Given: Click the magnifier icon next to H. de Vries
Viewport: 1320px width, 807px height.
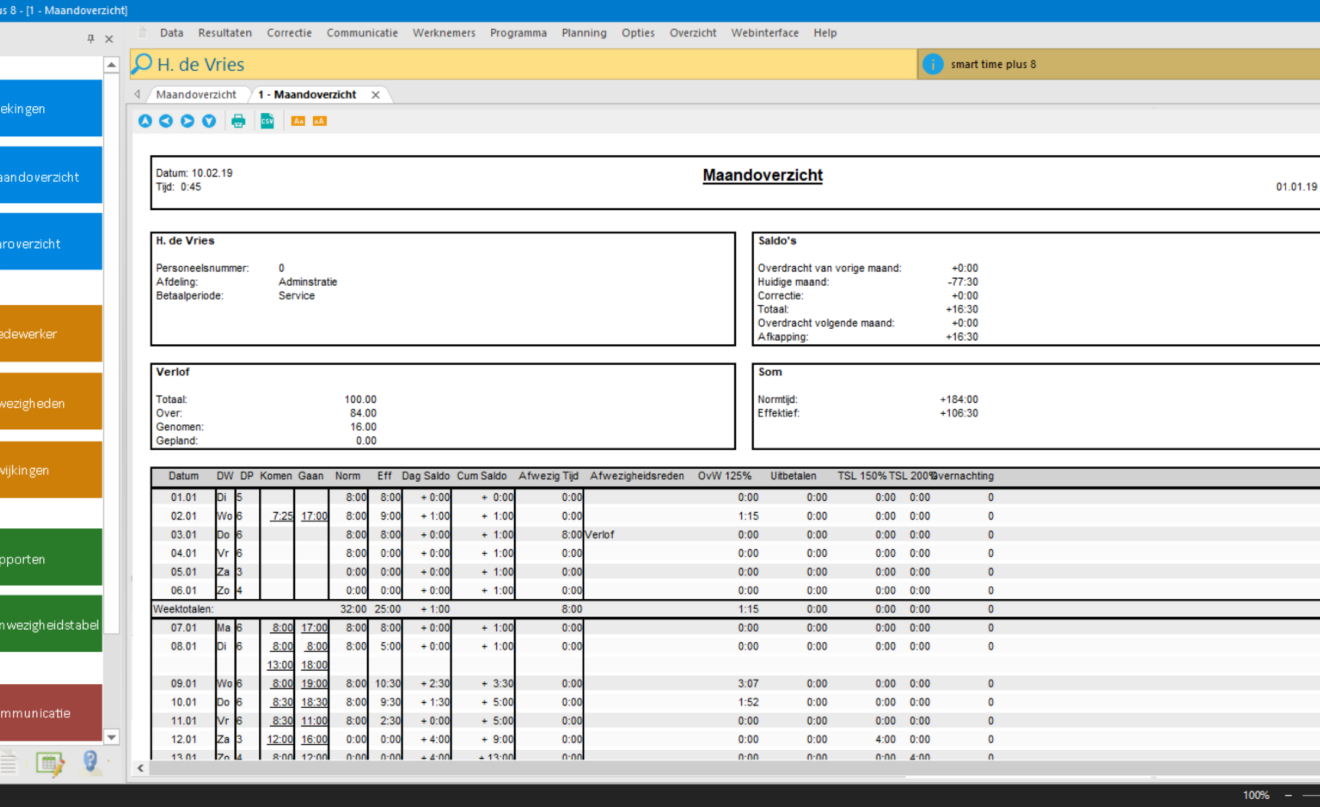Looking at the screenshot, I should coord(142,64).
